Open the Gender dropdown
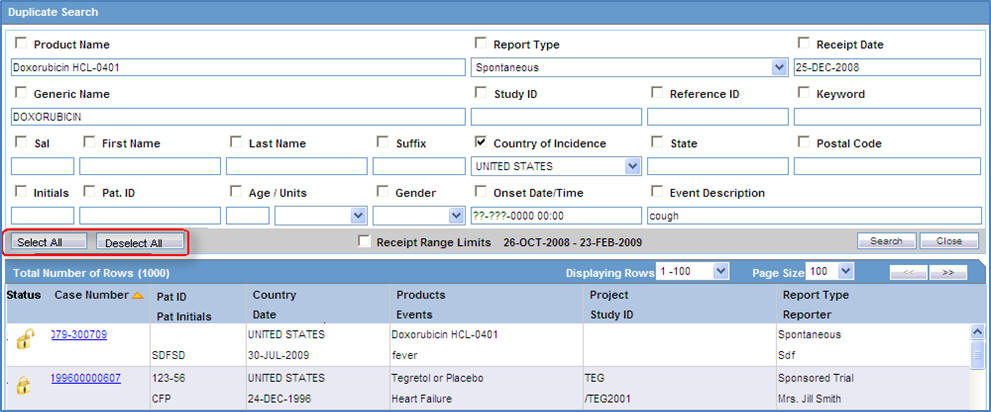This screenshot has width=991, height=412. (419, 215)
